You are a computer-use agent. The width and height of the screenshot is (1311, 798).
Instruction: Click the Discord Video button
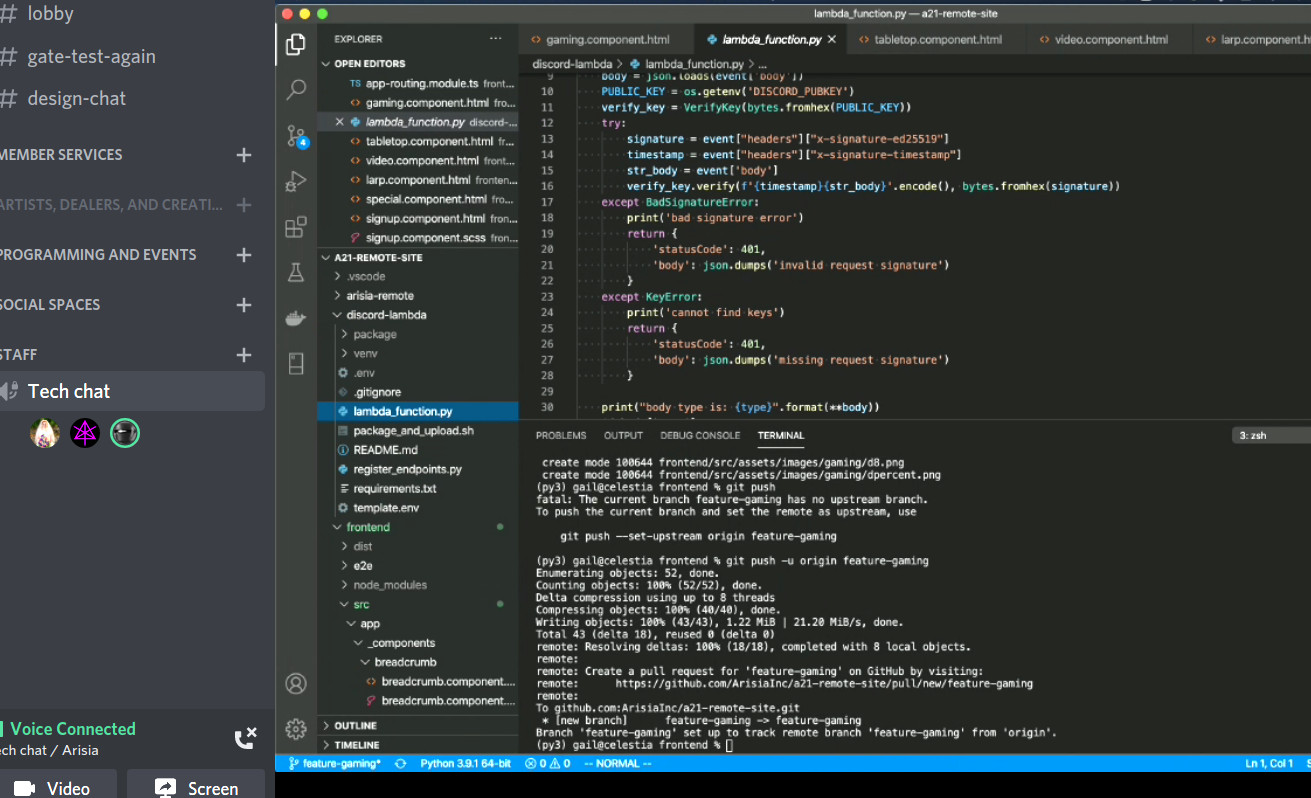[x=56, y=787]
